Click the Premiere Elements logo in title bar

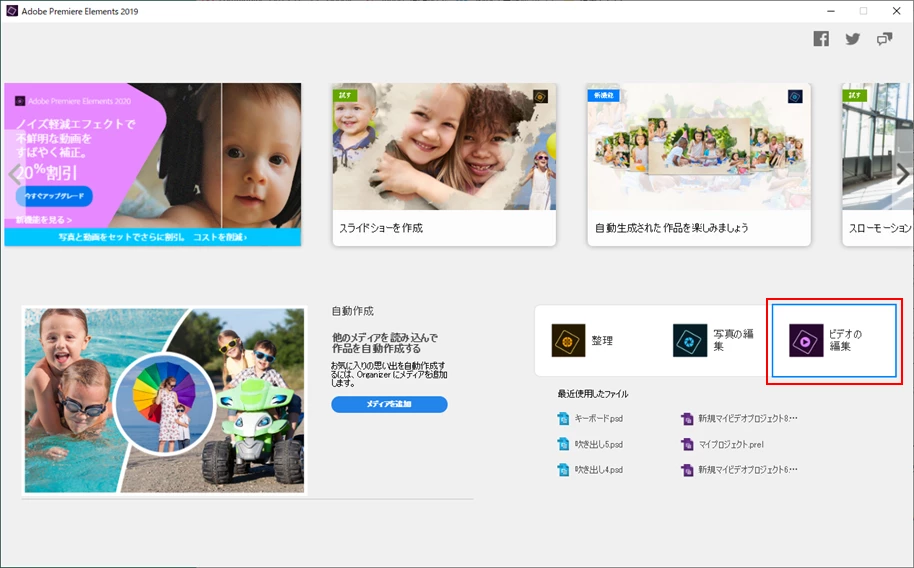[12, 10]
